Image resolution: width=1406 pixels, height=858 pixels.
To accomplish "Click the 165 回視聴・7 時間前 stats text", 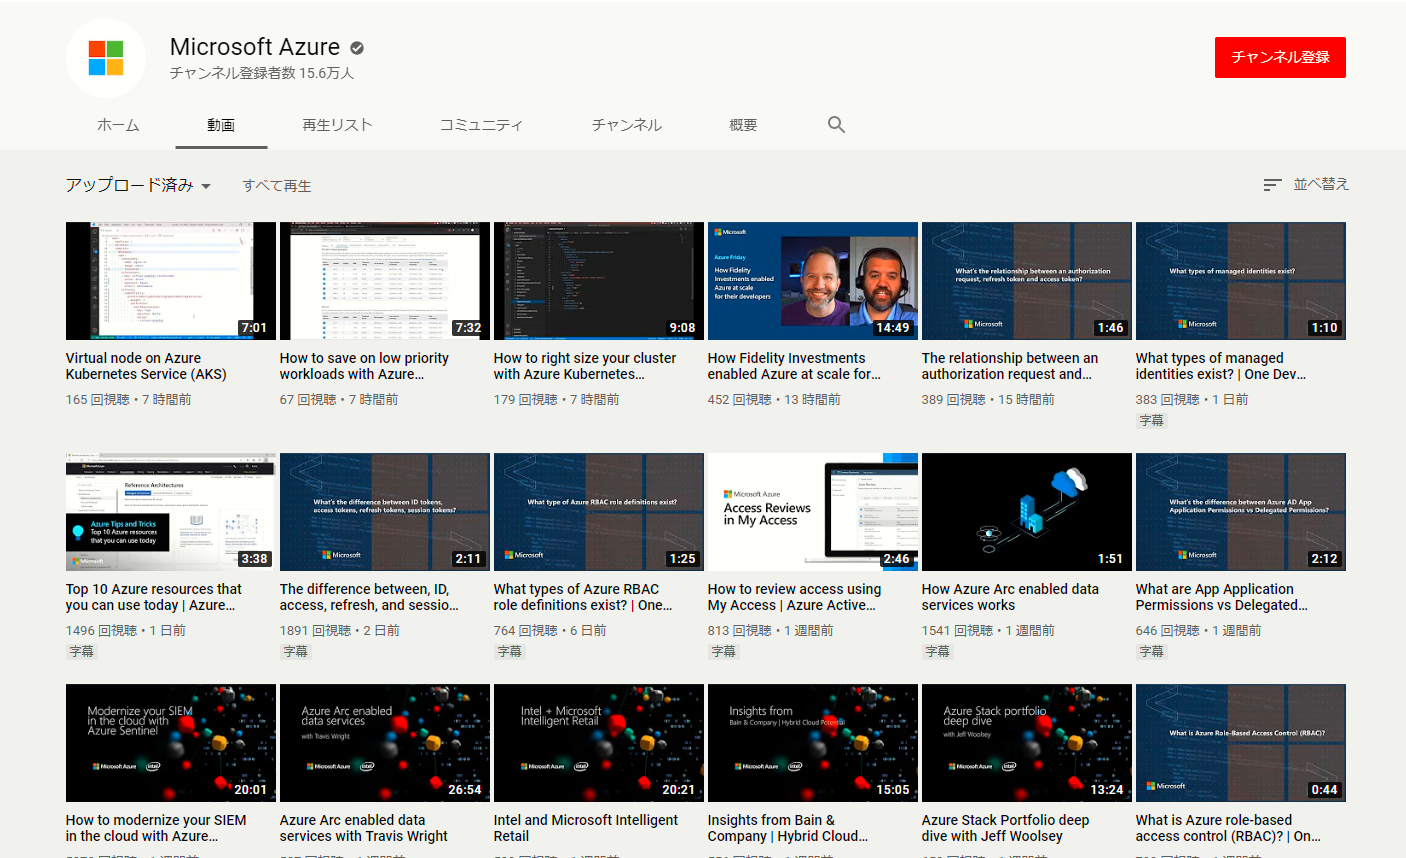I will (128, 400).
